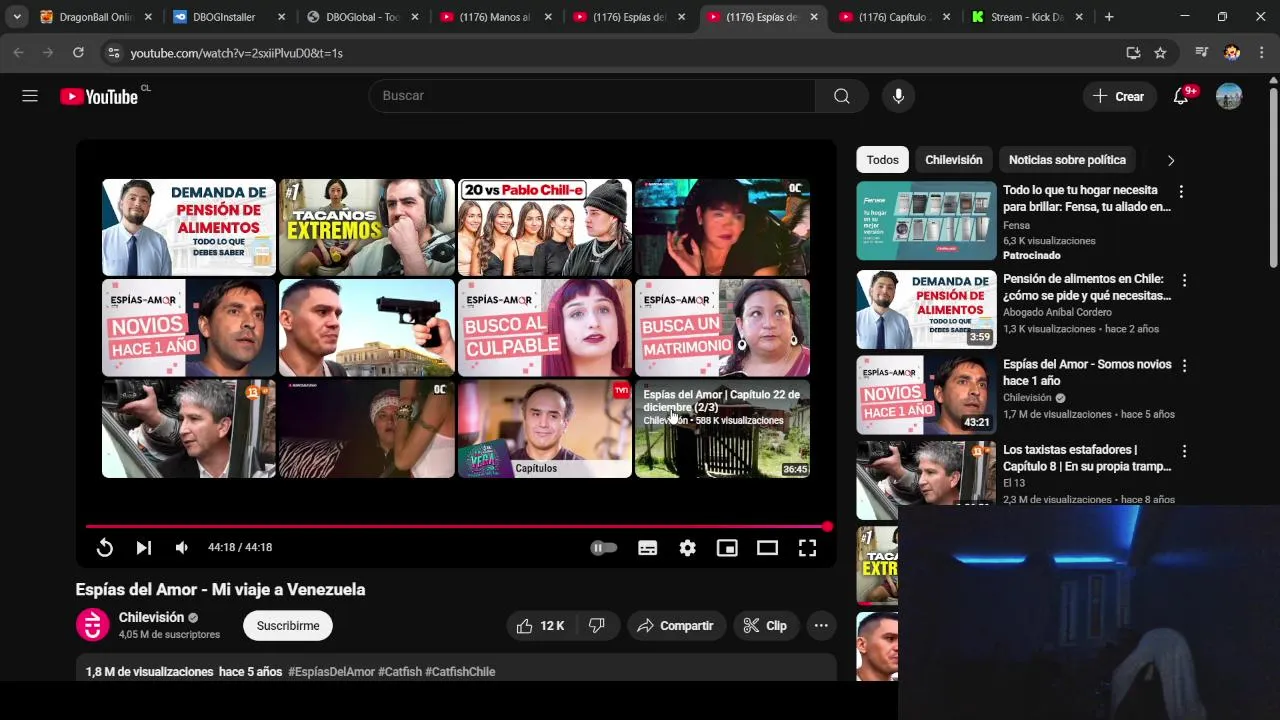Open Pensión de alimentos en Chile title
Screen dimensions: 1280x720
1087,287
